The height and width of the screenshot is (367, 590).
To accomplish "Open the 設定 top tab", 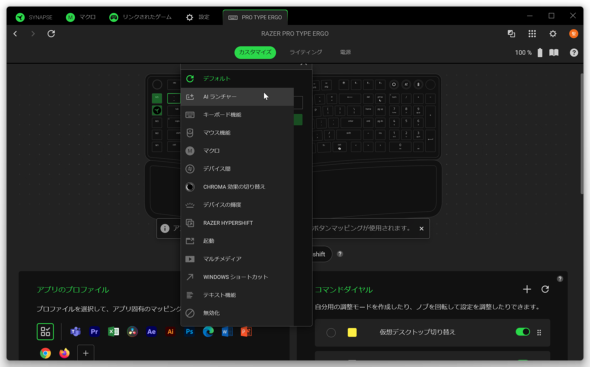I will point(198,17).
